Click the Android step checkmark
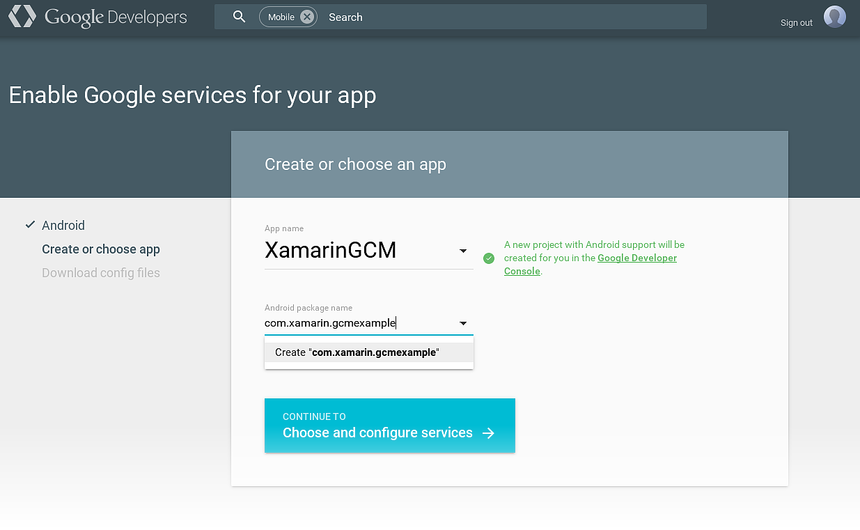Image resolution: width=860 pixels, height=530 pixels. pyautogui.click(x=30, y=224)
